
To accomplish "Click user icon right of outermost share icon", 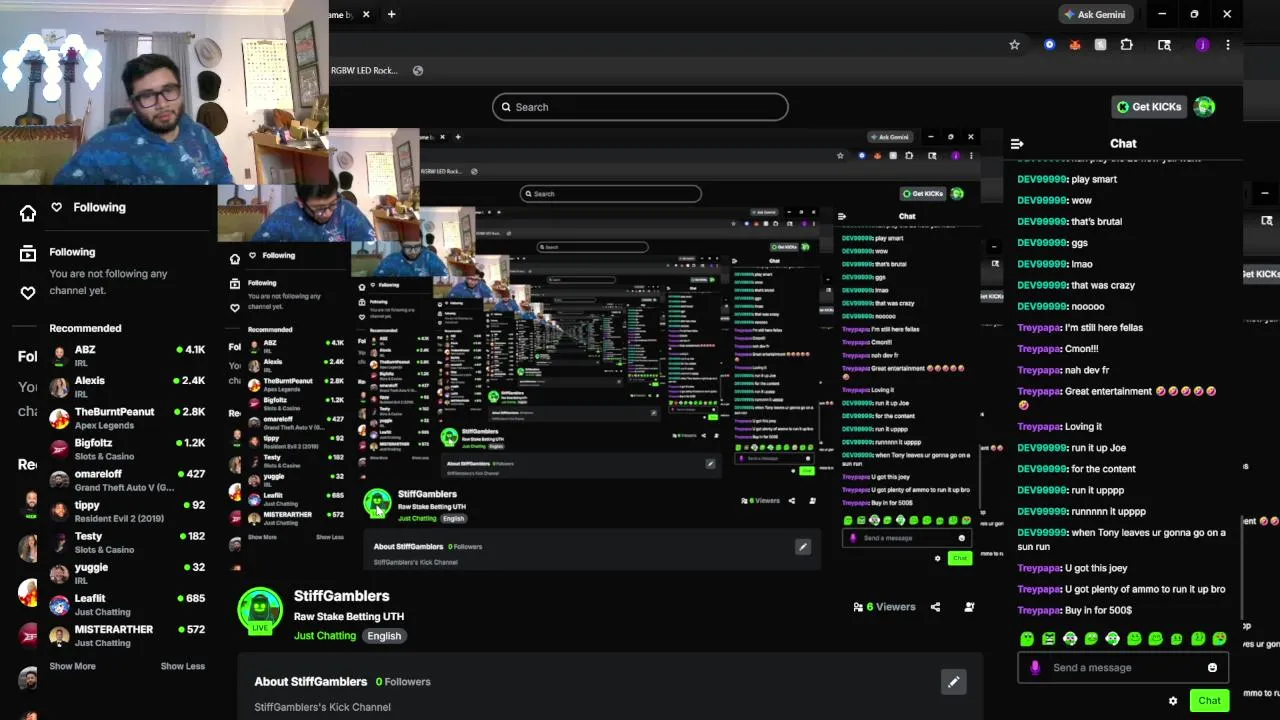I will tap(969, 607).
